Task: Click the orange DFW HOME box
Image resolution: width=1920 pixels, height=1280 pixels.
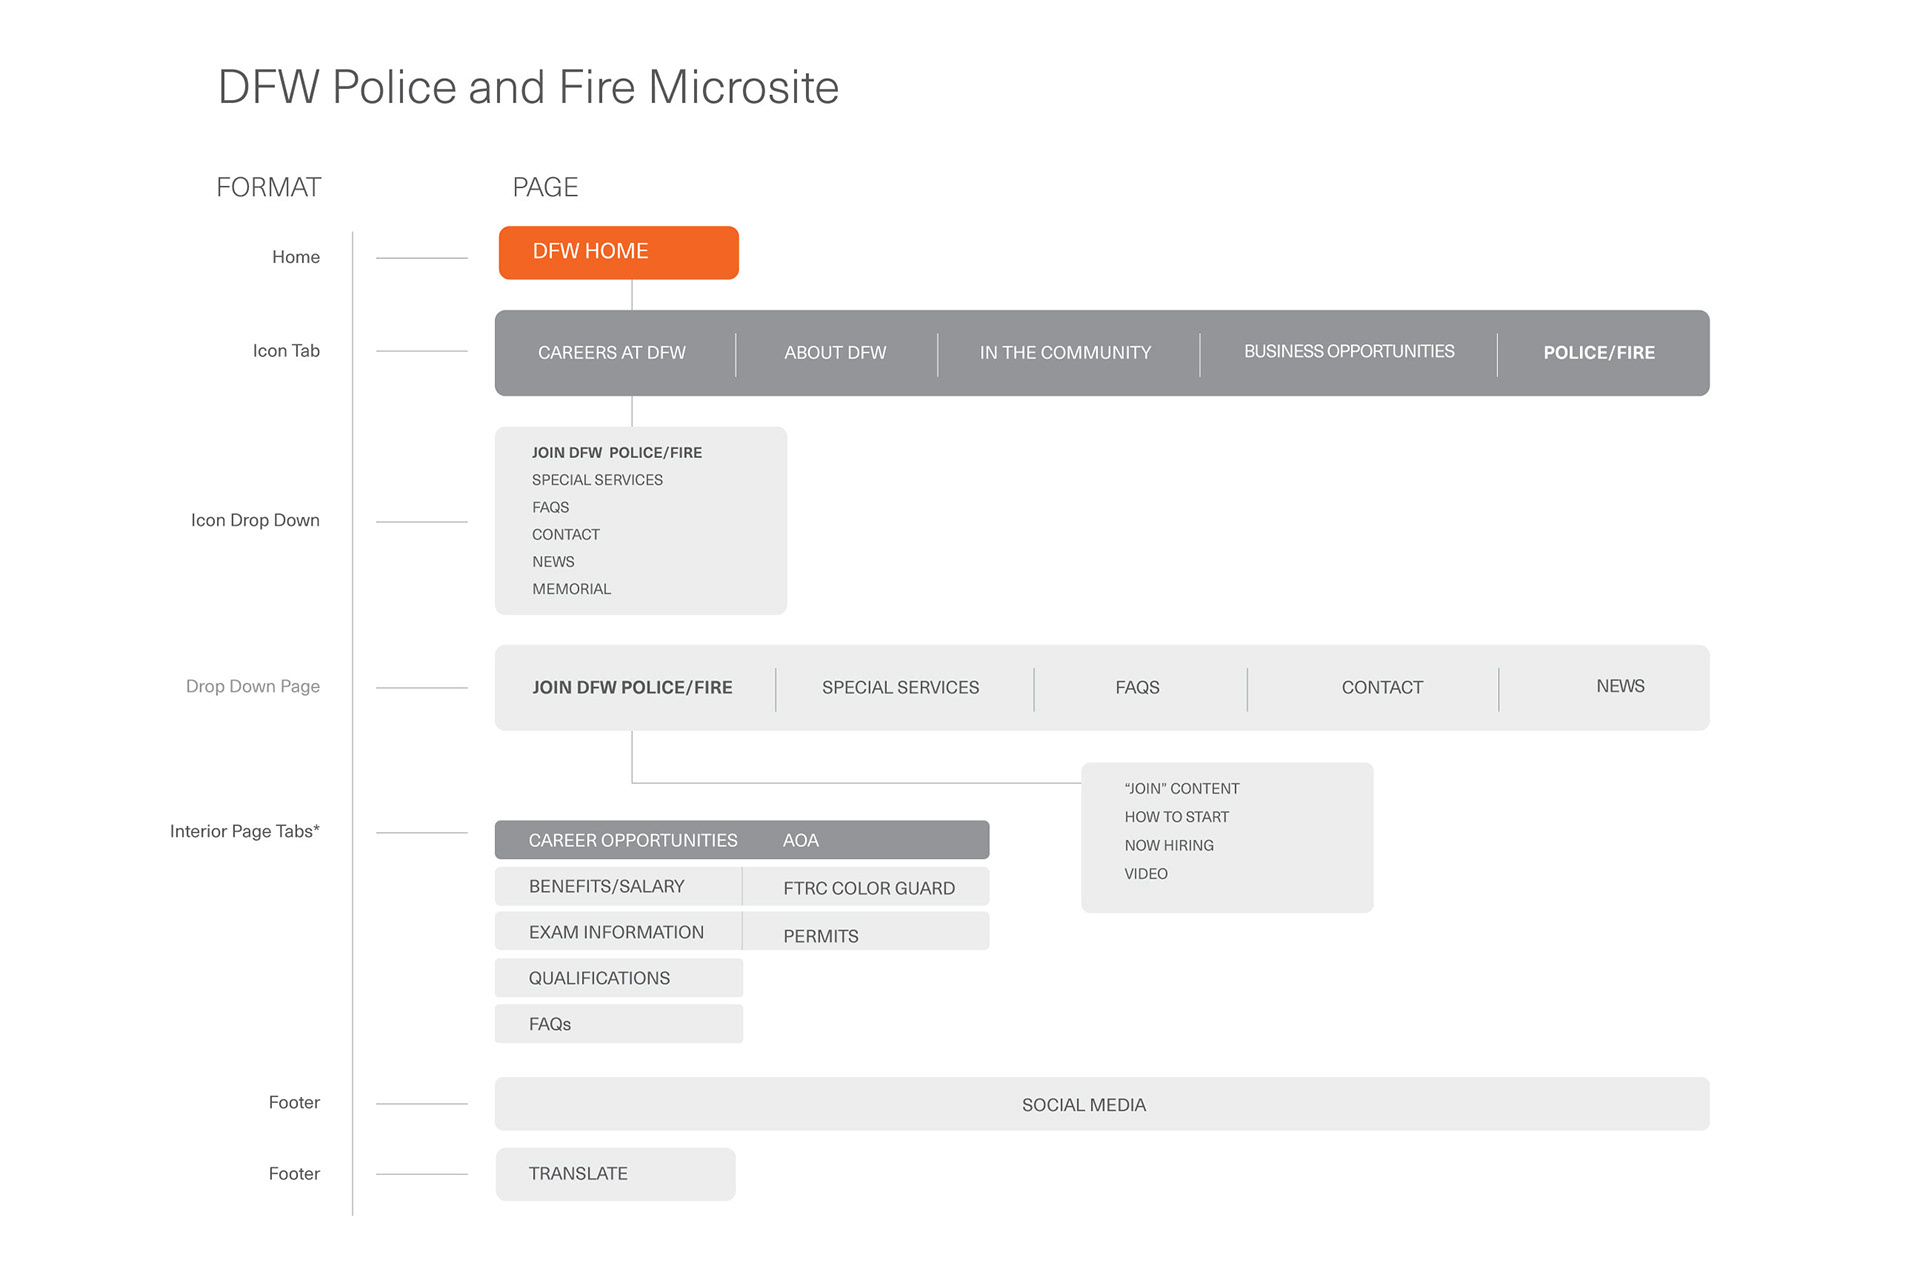Action: tap(618, 252)
